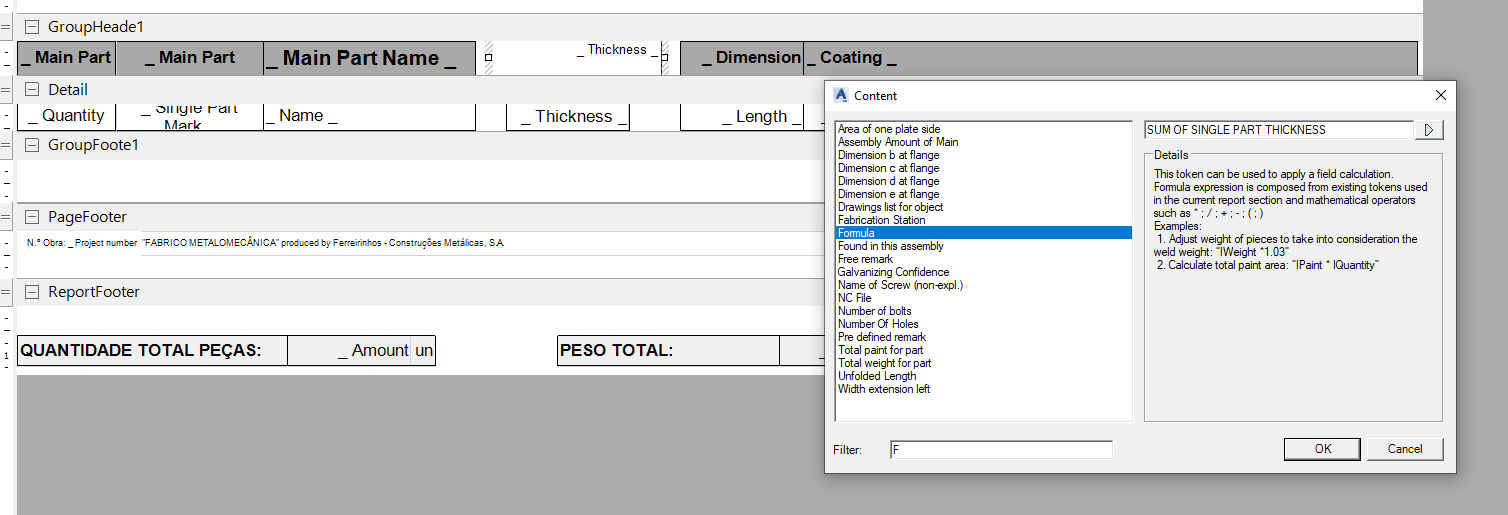Select 'Fabrication Station' token
1508x515 pixels.
[x=882, y=220]
